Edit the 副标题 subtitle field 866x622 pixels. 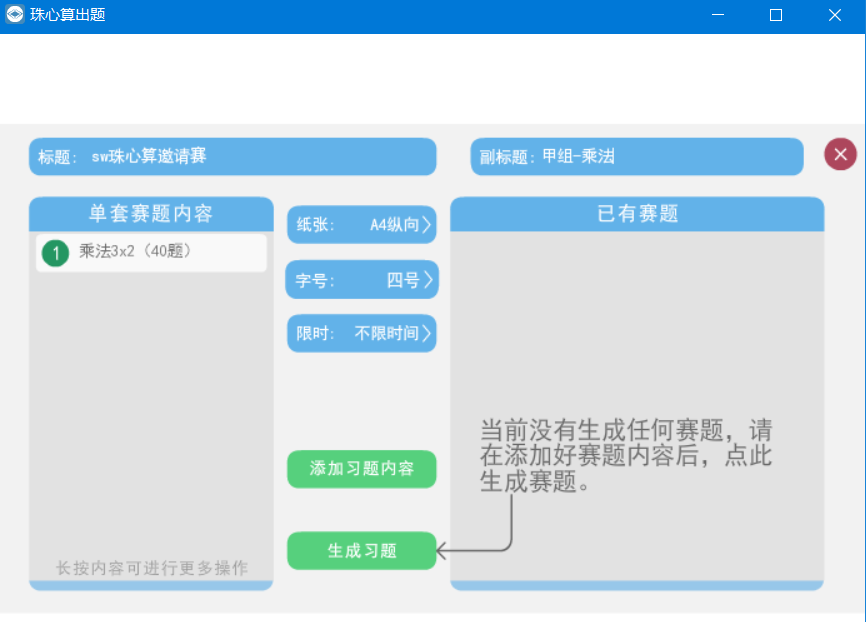click(x=637, y=156)
